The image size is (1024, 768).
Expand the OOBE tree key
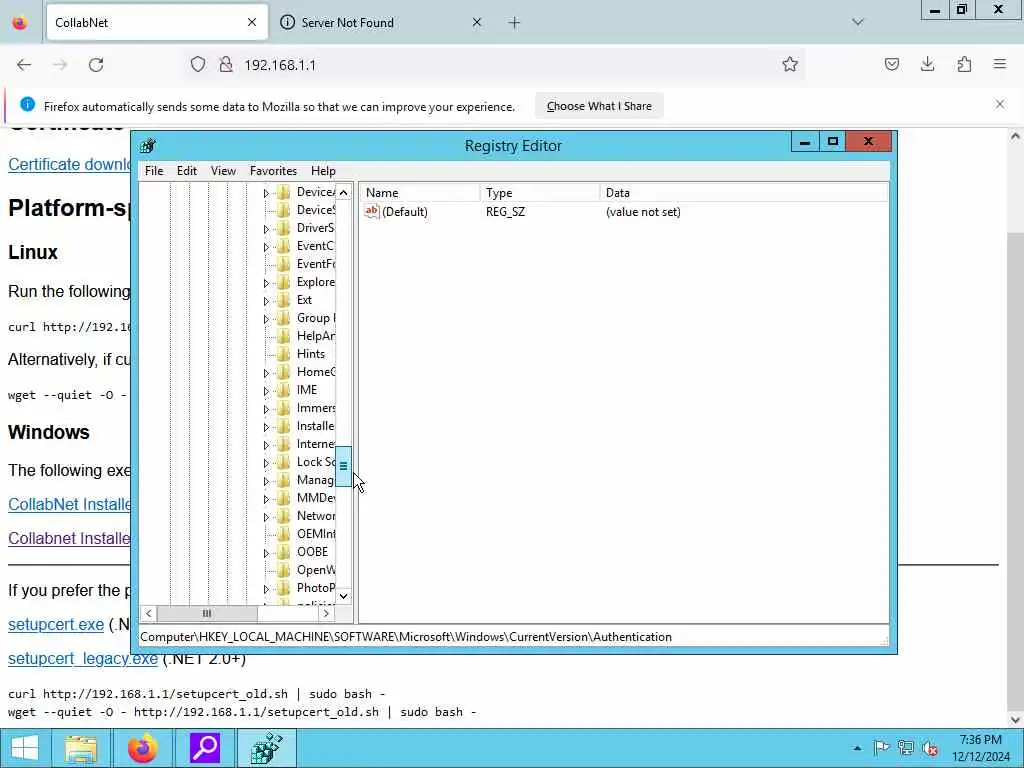pos(266,553)
